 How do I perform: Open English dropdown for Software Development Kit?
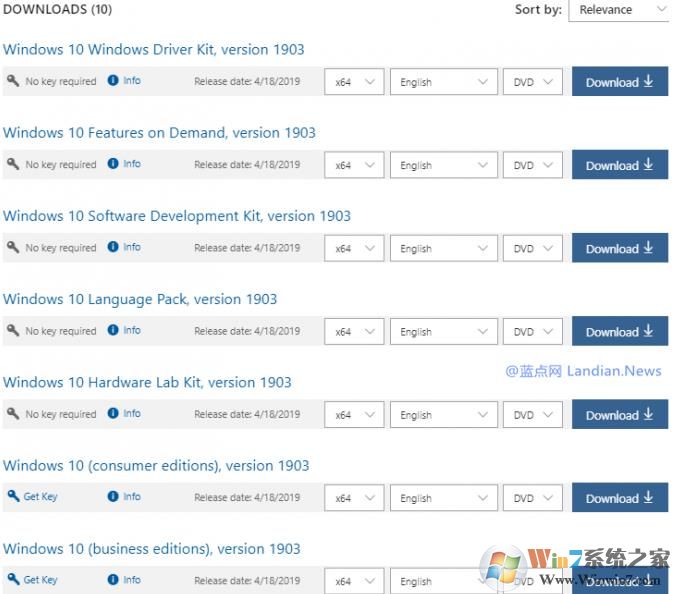443,248
